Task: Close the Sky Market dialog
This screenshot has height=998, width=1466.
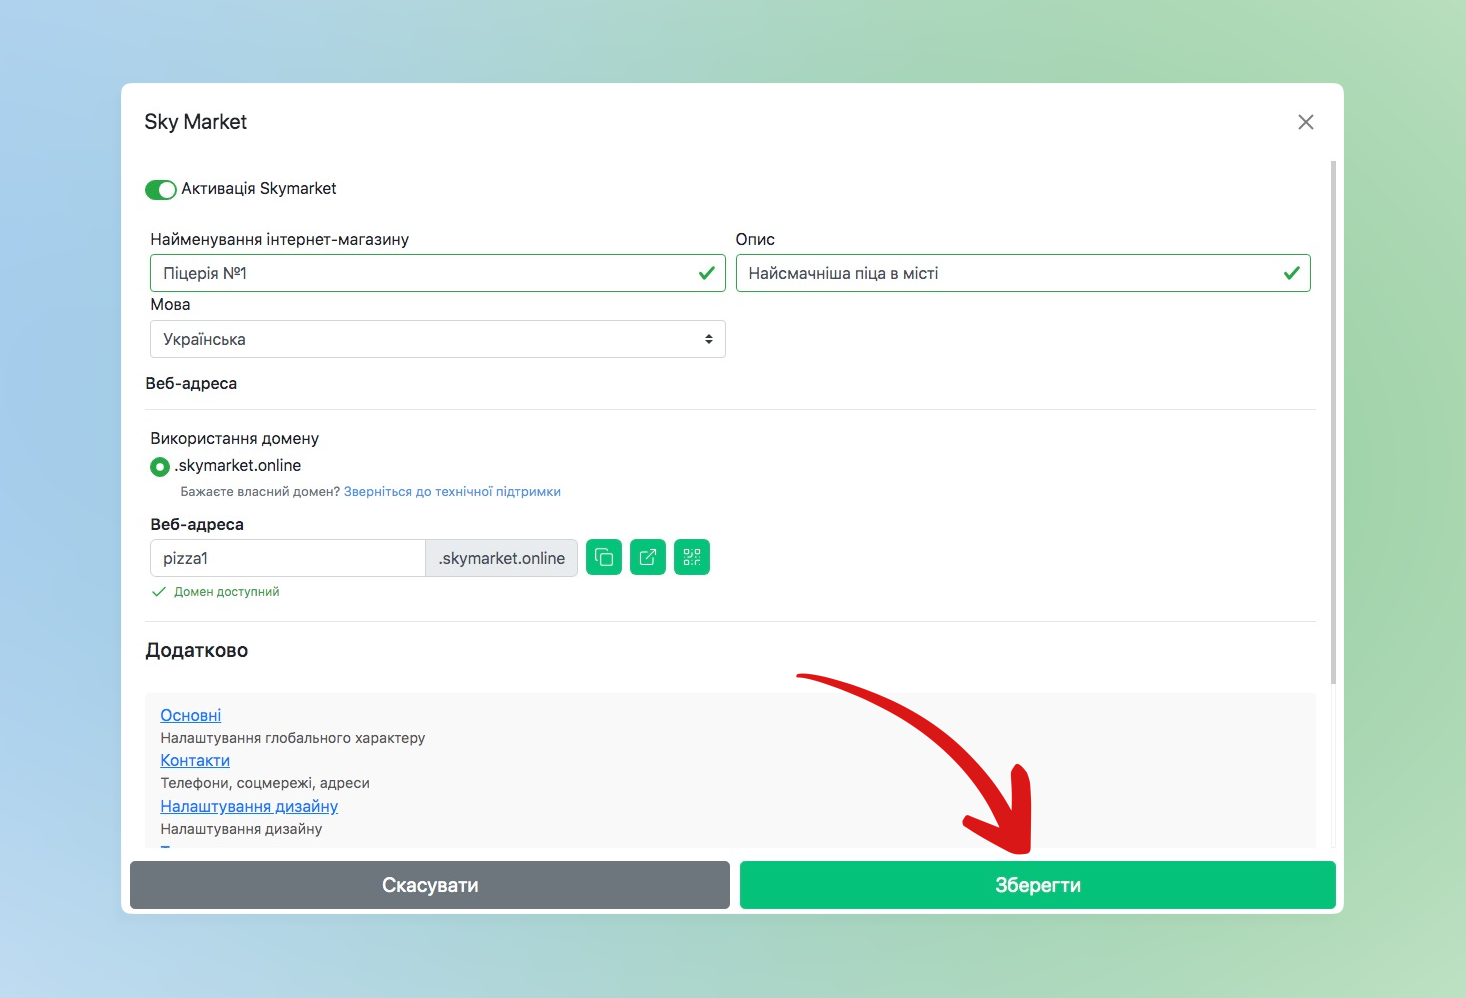Action: [x=1305, y=122]
